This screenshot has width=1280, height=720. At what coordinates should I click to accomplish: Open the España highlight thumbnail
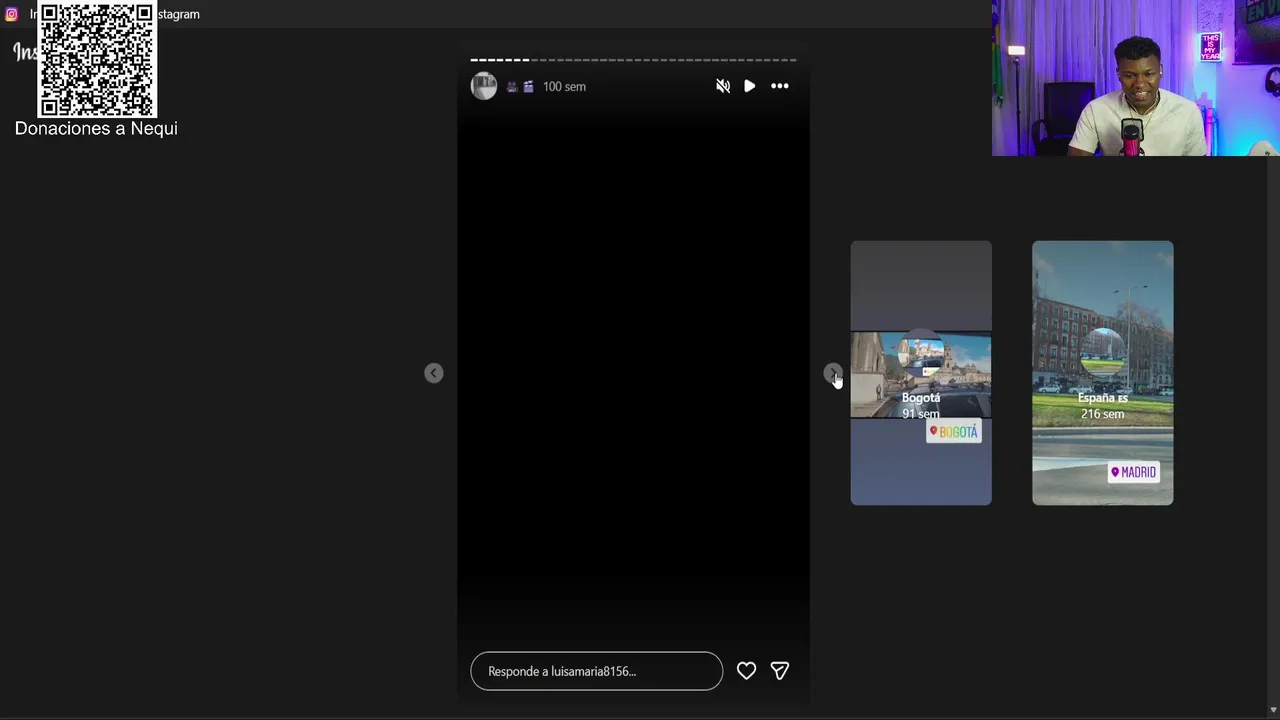[1102, 373]
